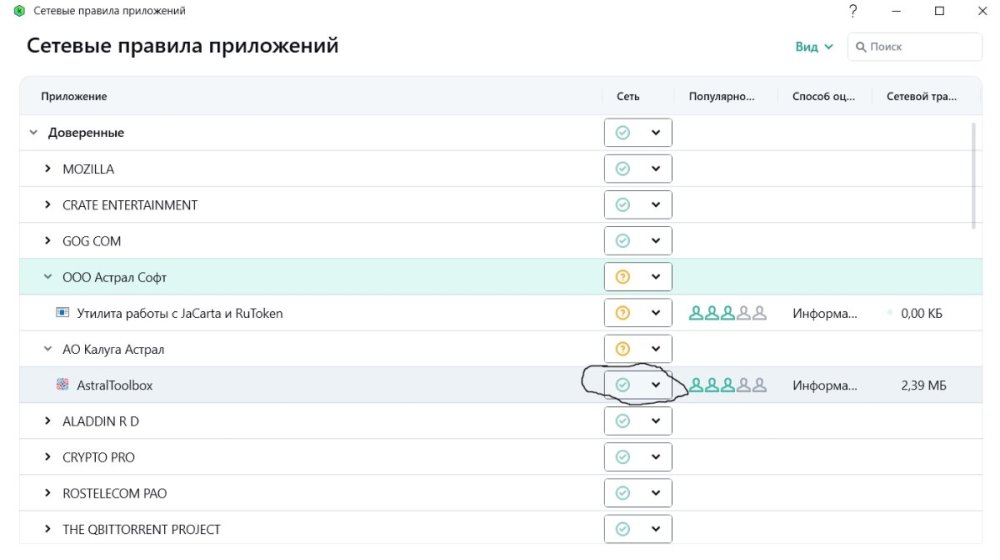This screenshot has height=560, width=1000.
Task: Open network dropdown for Утилита работы с JaCarta
Action: (638, 313)
